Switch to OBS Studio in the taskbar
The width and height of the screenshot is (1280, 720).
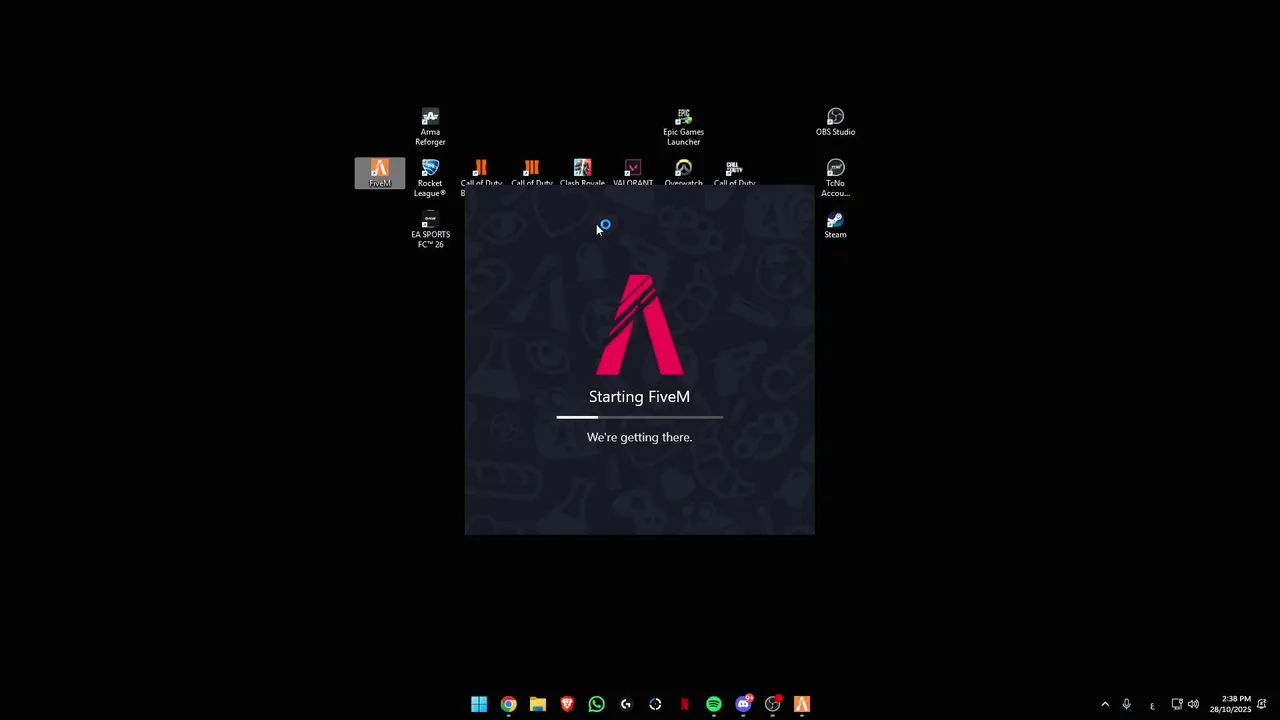(772, 704)
